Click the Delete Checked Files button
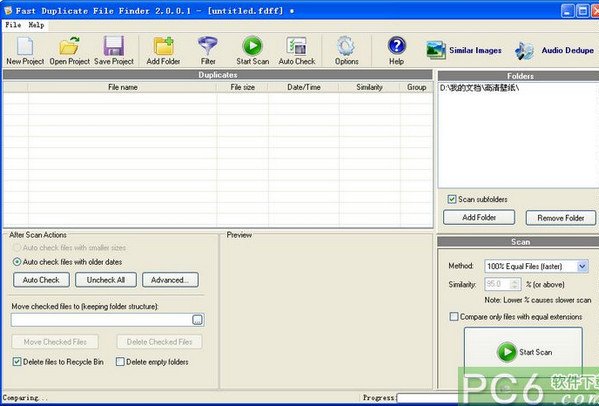The image size is (599, 406). [x=159, y=342]
